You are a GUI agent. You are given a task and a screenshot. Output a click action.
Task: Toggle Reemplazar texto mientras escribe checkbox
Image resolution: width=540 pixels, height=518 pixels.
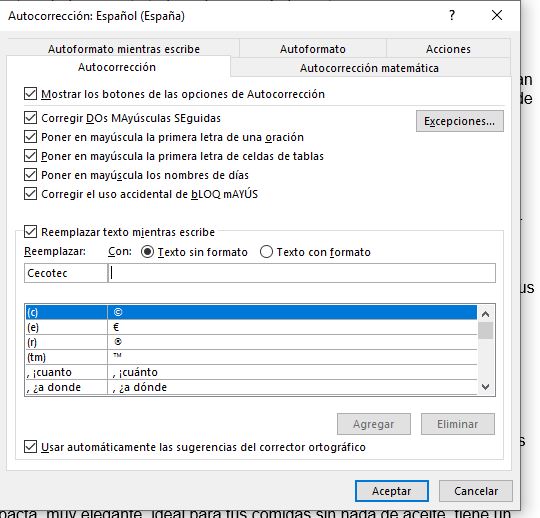(x=30, y=231)
